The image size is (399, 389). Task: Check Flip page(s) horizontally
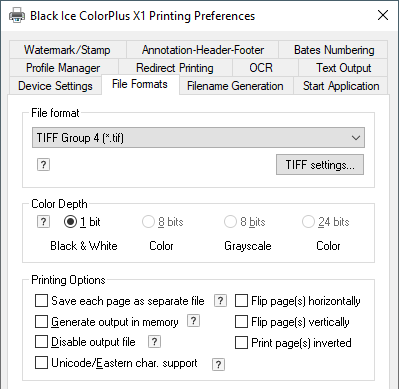pos(241,301)
